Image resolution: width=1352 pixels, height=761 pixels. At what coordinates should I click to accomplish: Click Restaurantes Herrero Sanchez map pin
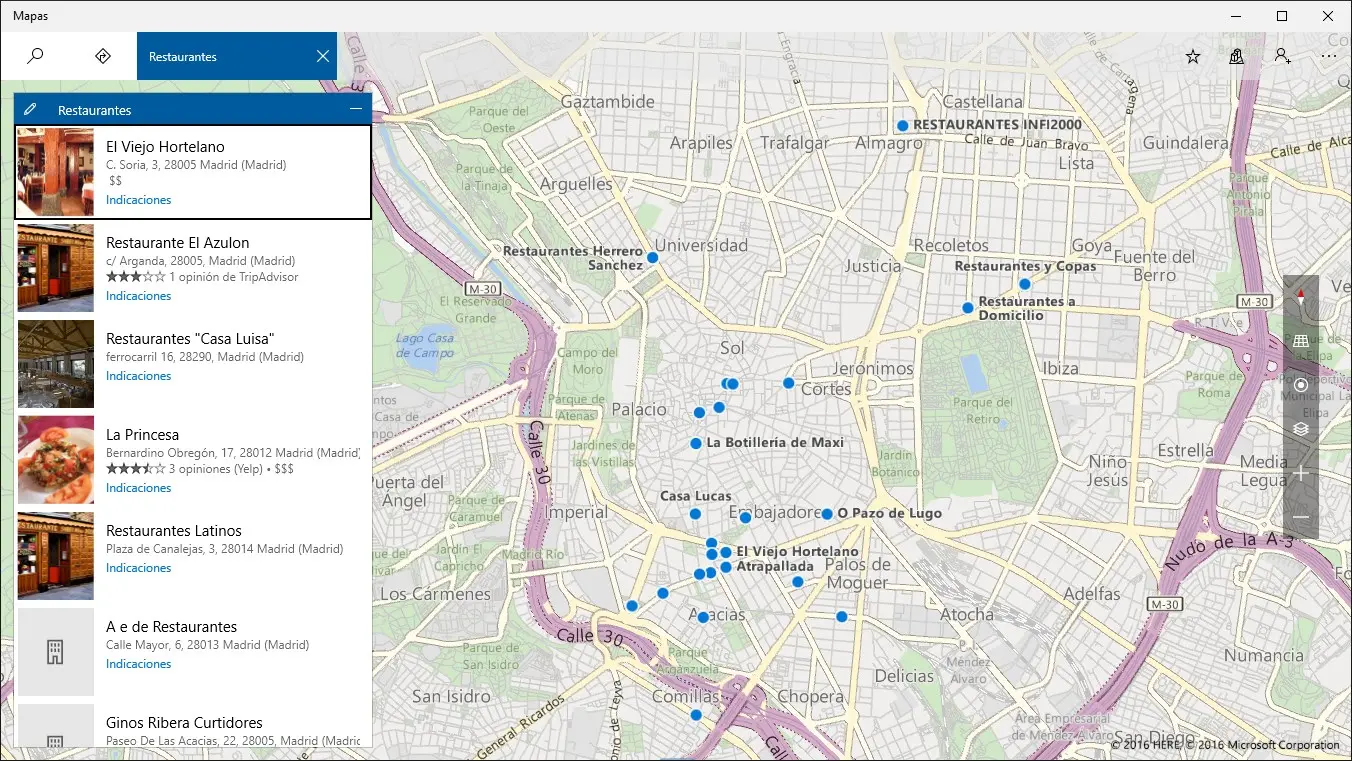[x=652, y=258]
